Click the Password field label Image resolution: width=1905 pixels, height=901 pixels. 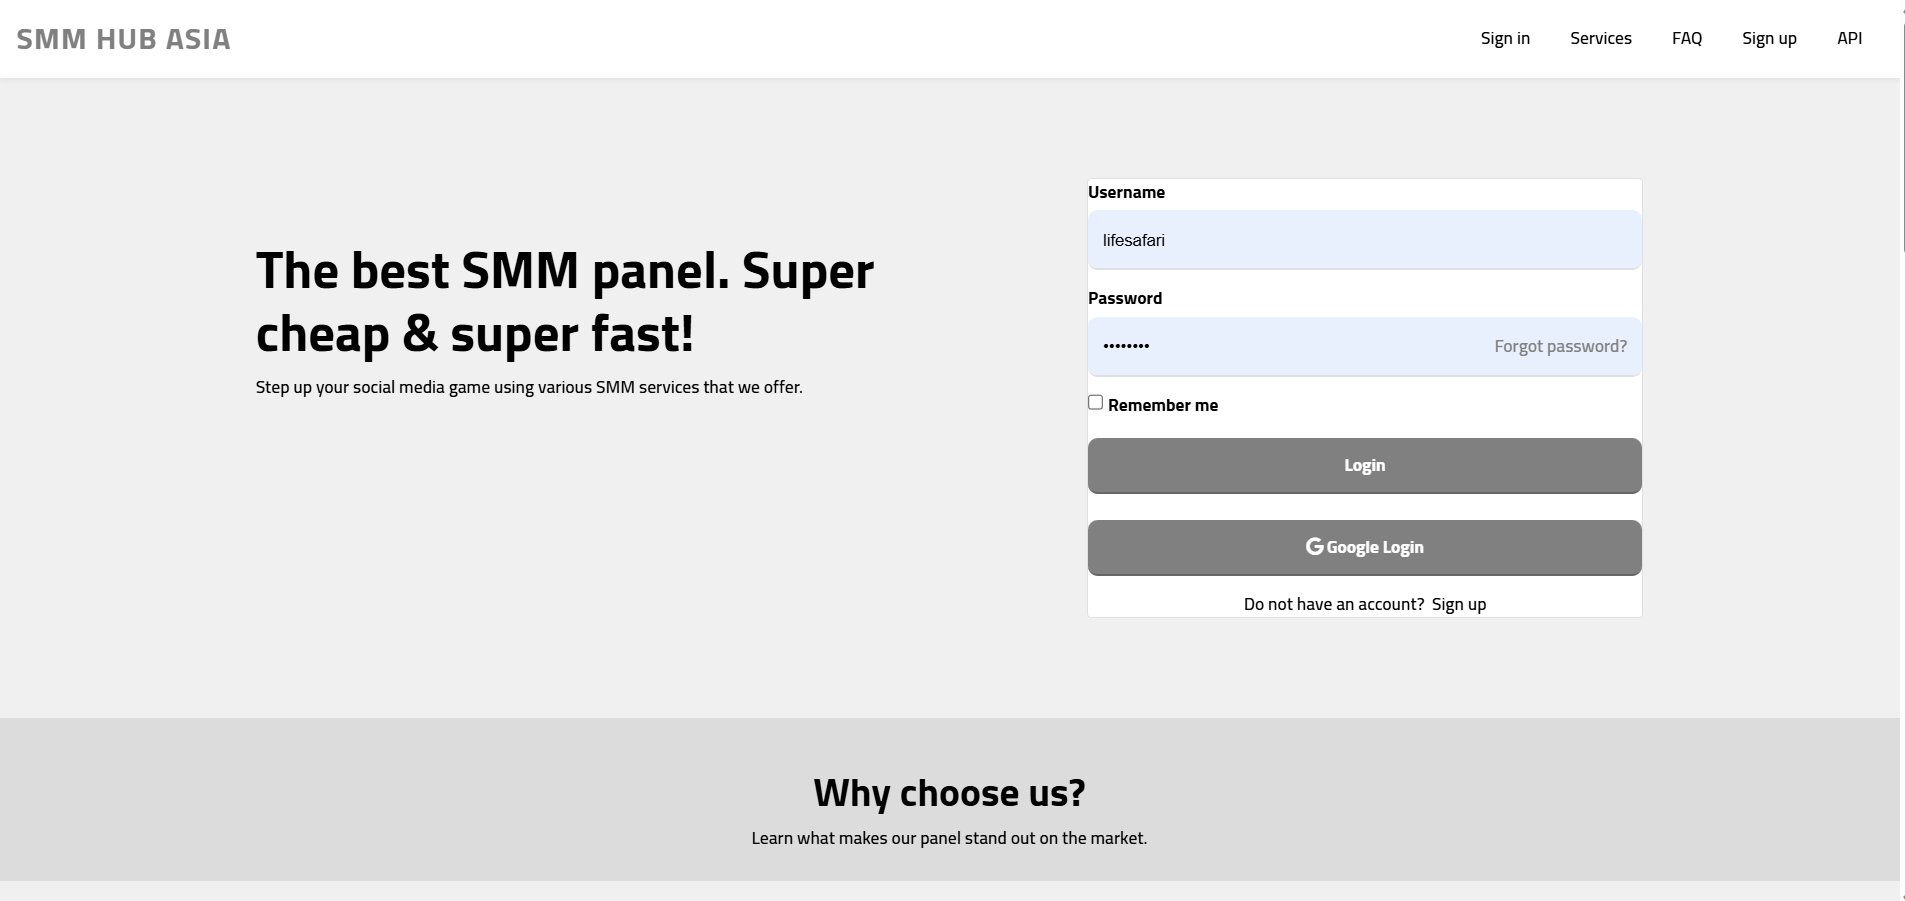coord(1124,298)
